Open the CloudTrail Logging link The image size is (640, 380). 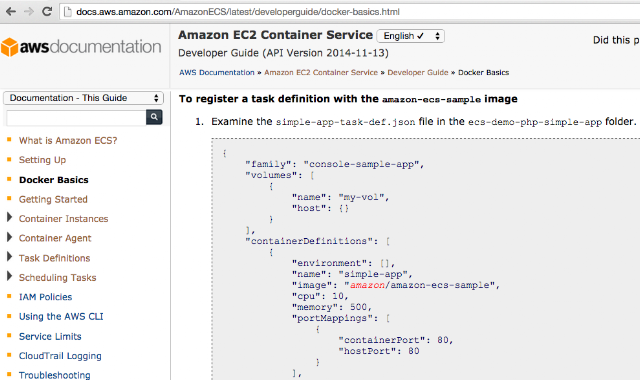pyautogui.click(x=60, y=356)
